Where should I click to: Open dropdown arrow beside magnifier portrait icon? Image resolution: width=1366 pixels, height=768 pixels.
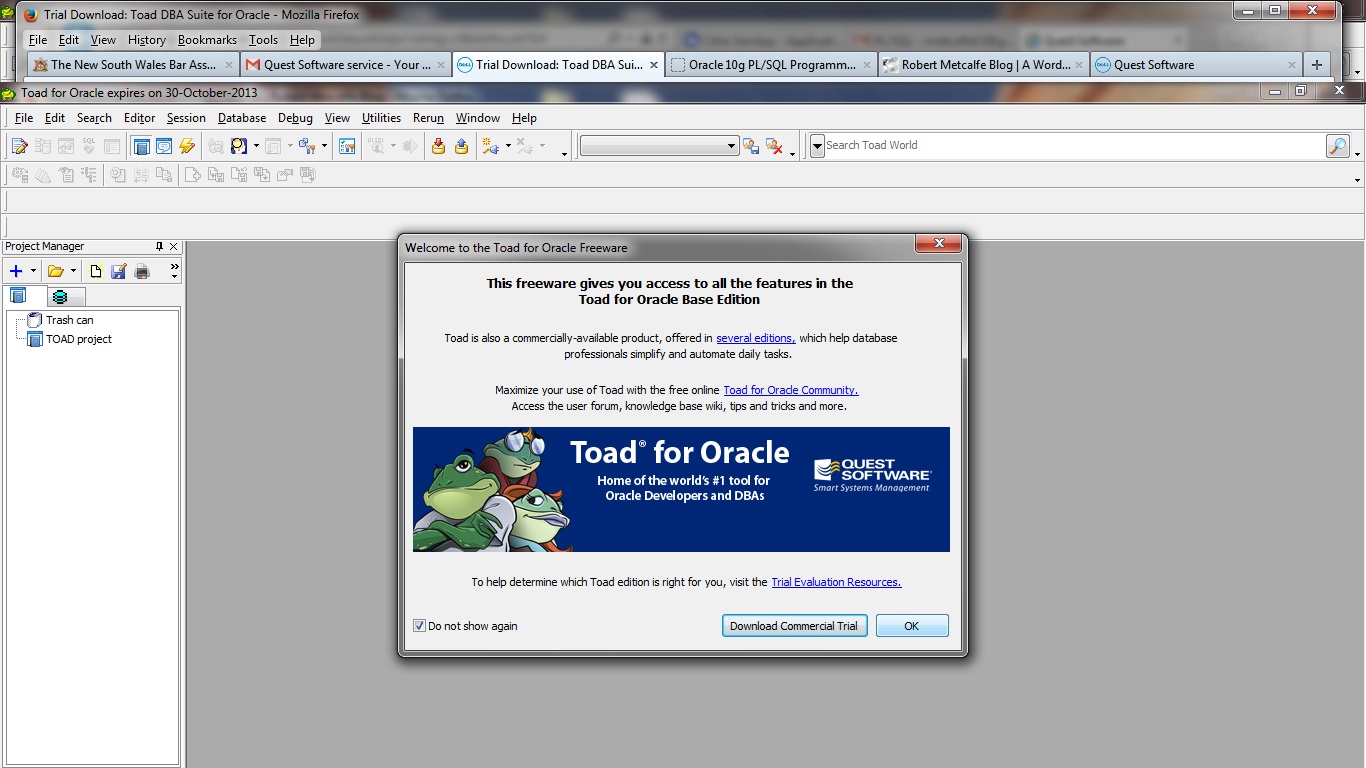coord(256,146)
